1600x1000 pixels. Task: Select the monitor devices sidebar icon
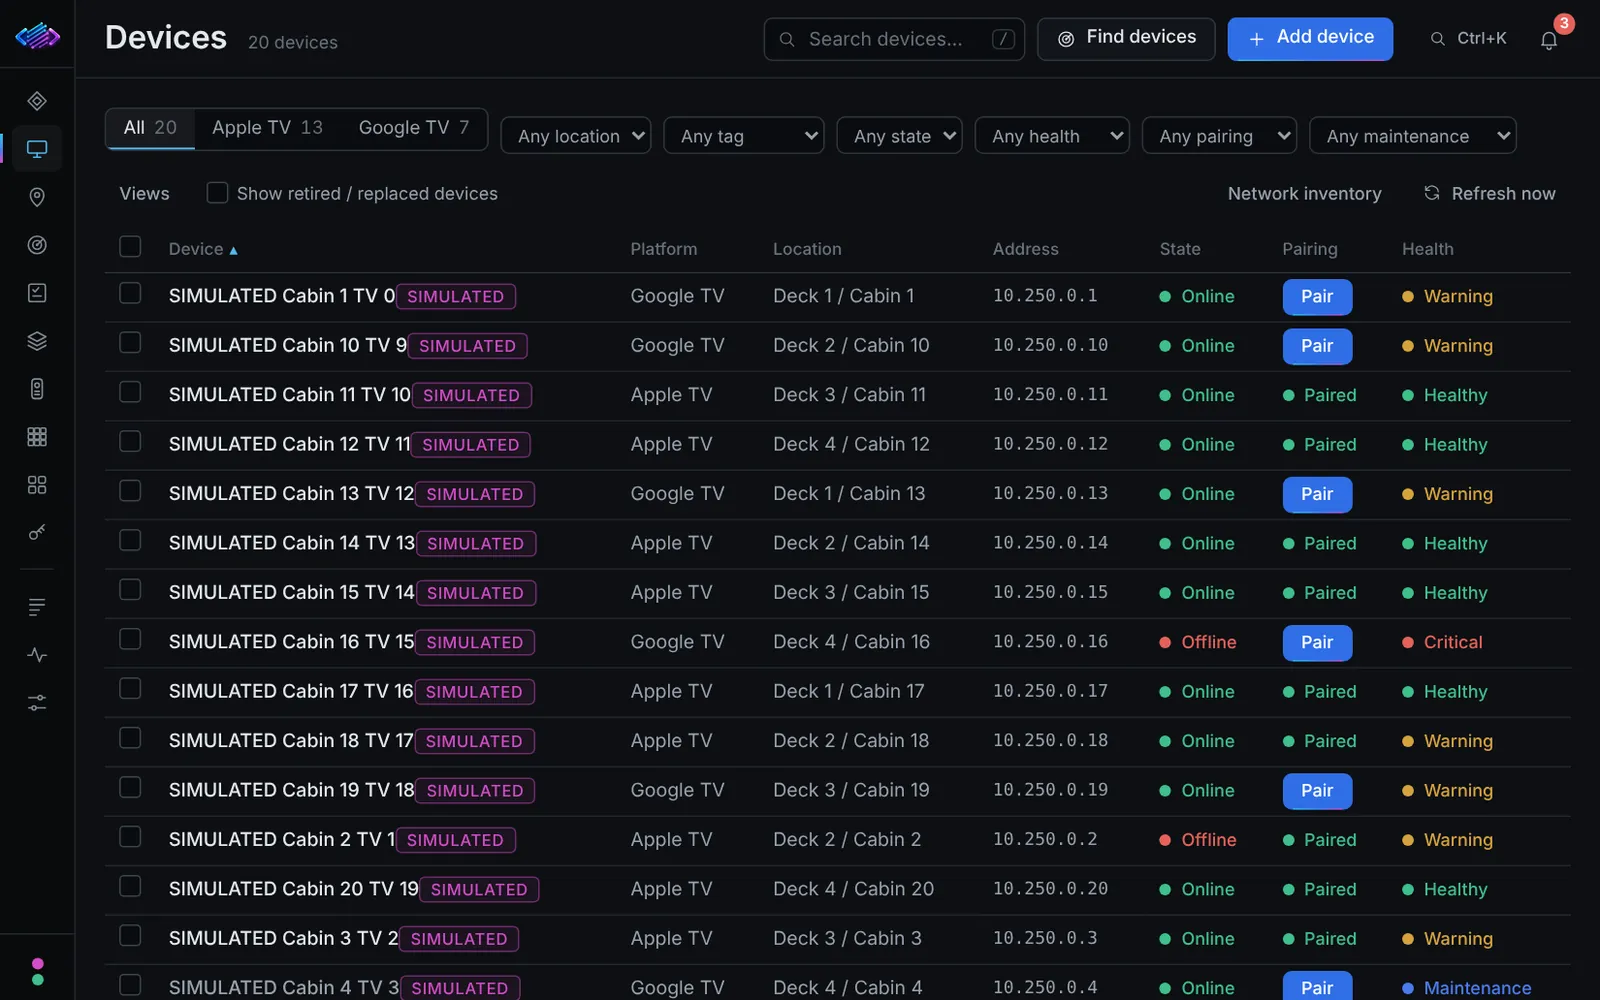[37, 149]
